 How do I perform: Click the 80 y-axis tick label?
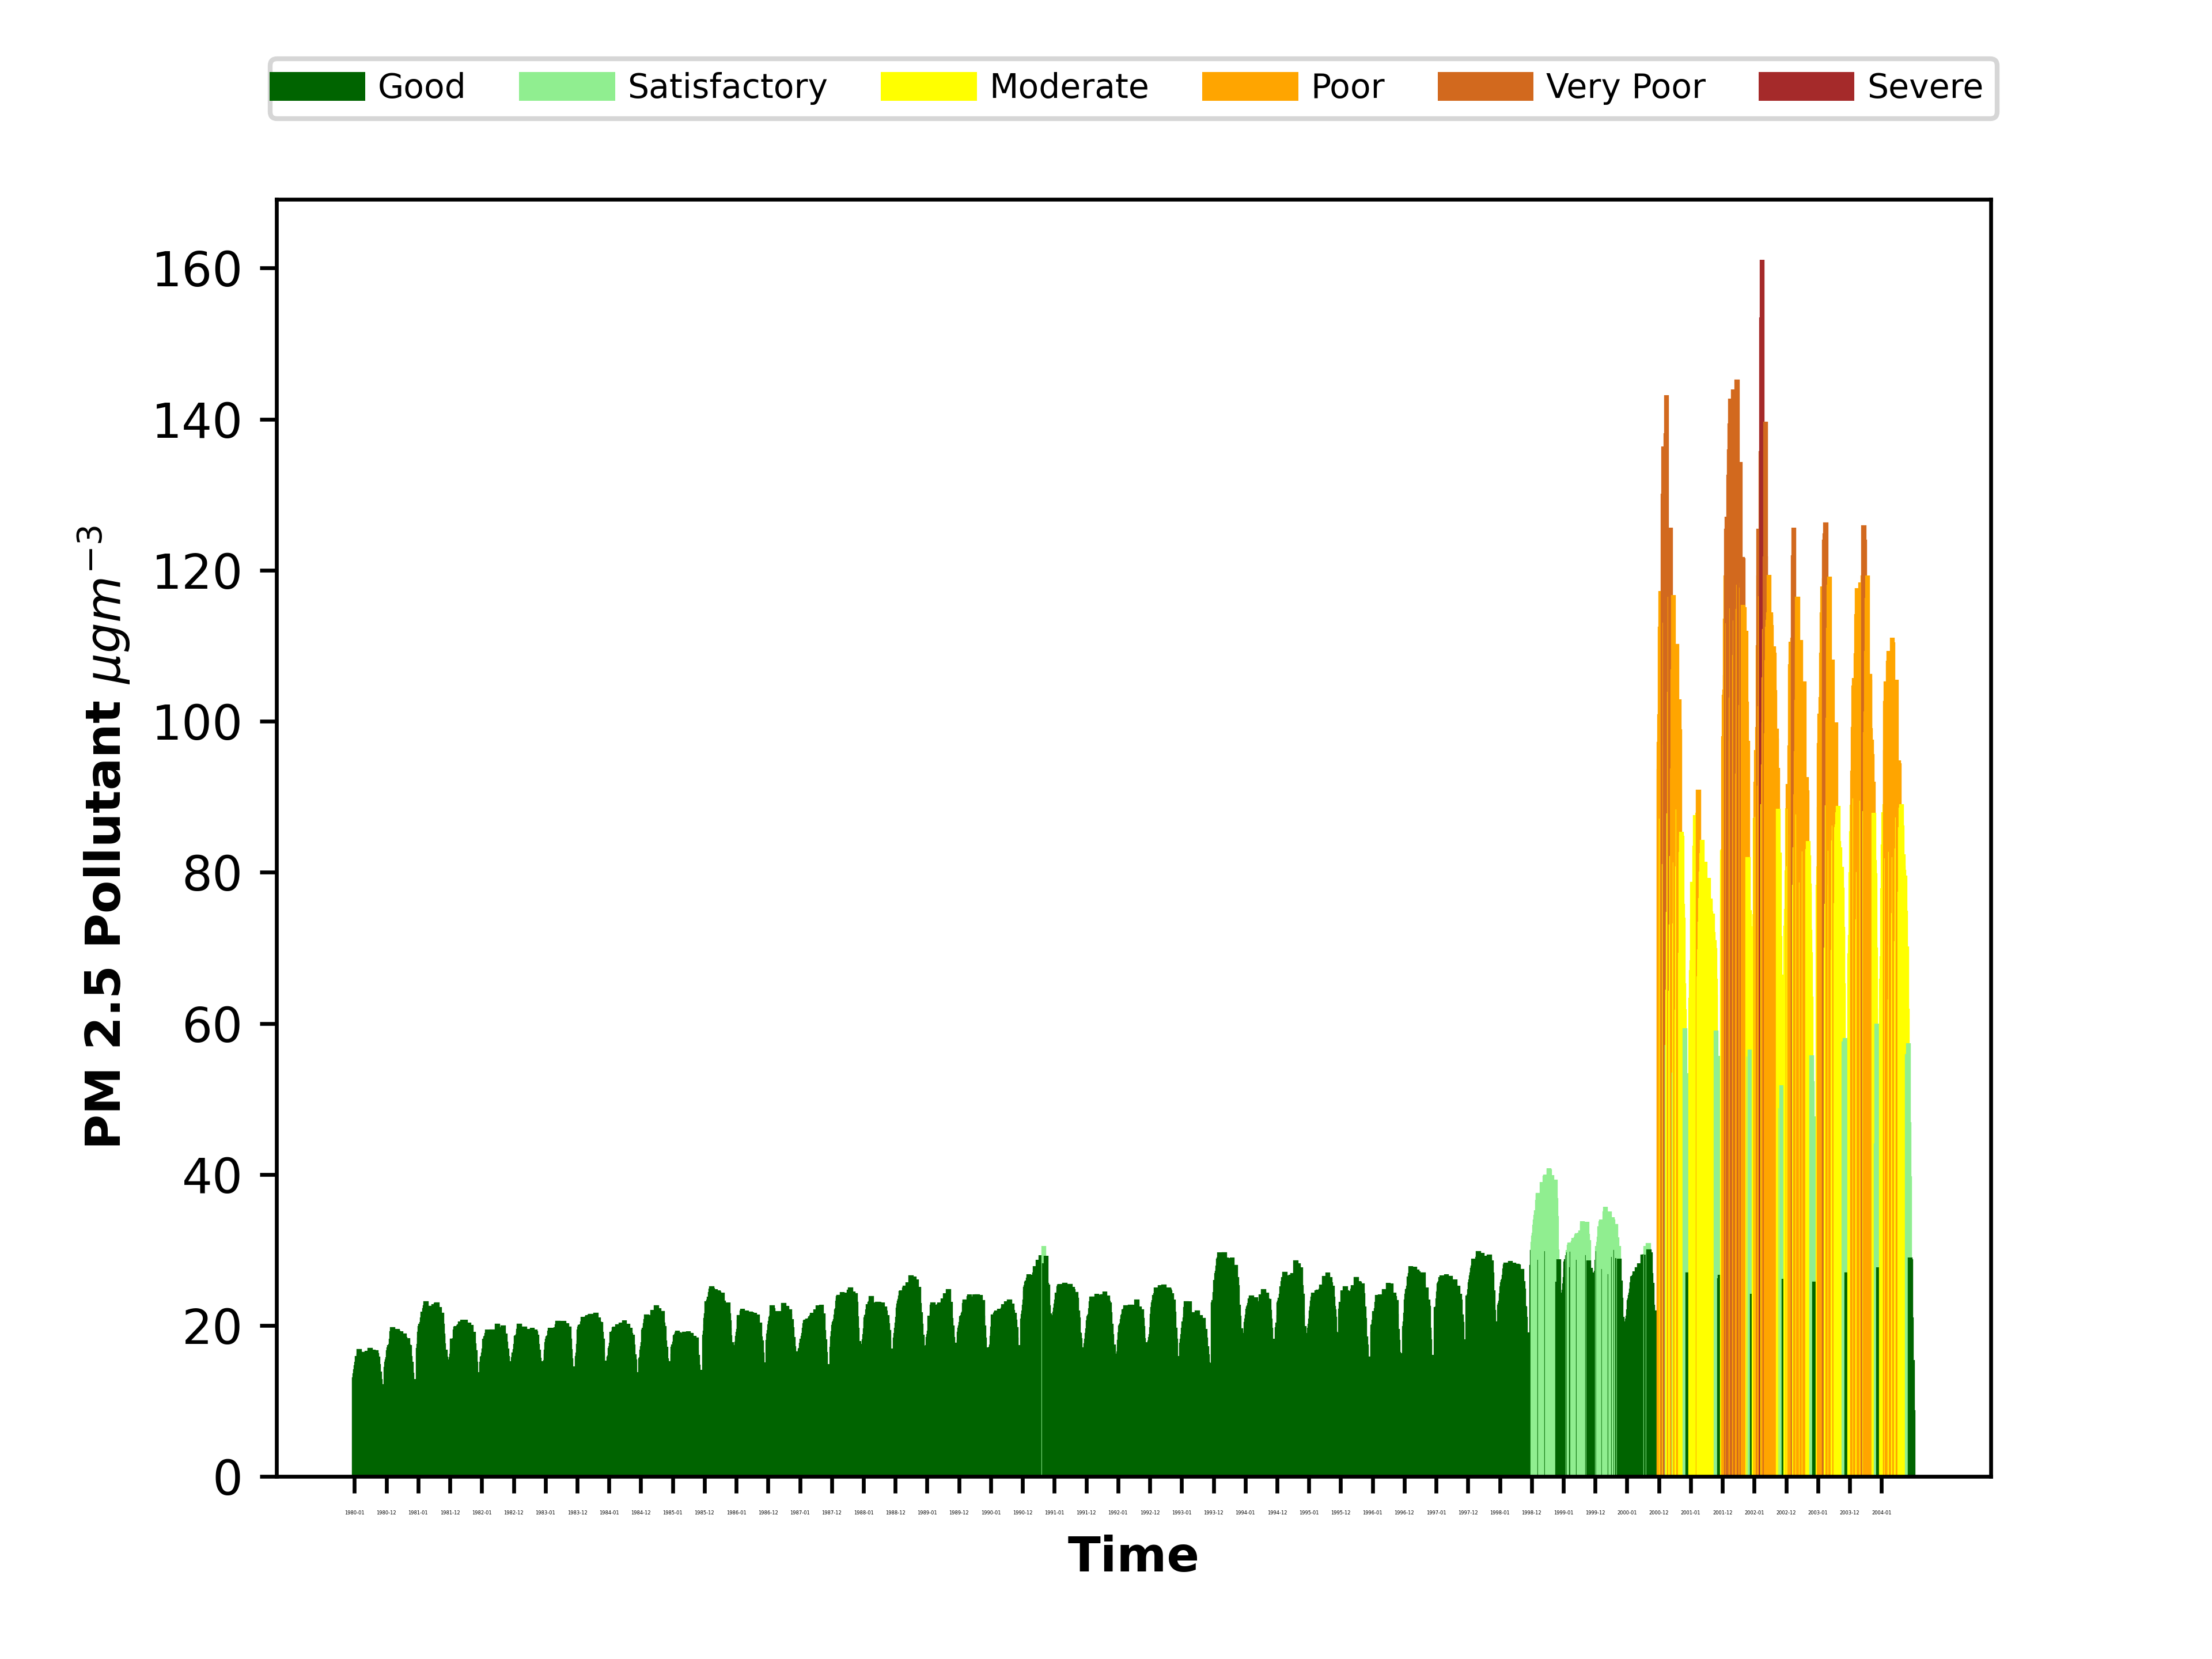tap(211, 874)
